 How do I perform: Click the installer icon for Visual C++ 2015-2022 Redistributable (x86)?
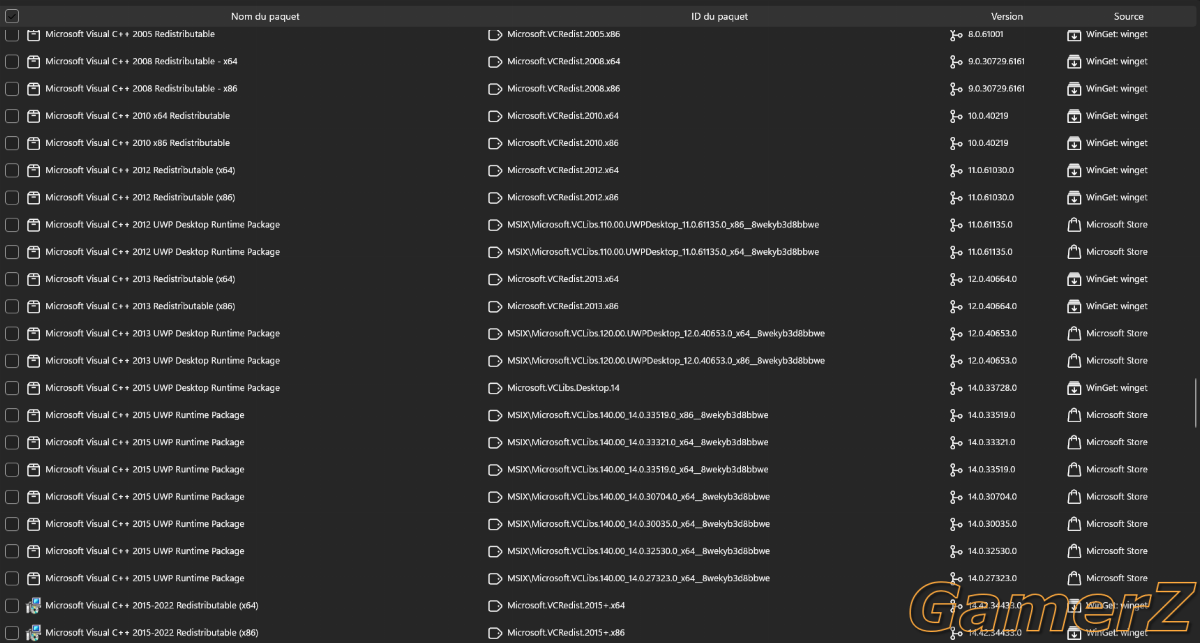33,632
